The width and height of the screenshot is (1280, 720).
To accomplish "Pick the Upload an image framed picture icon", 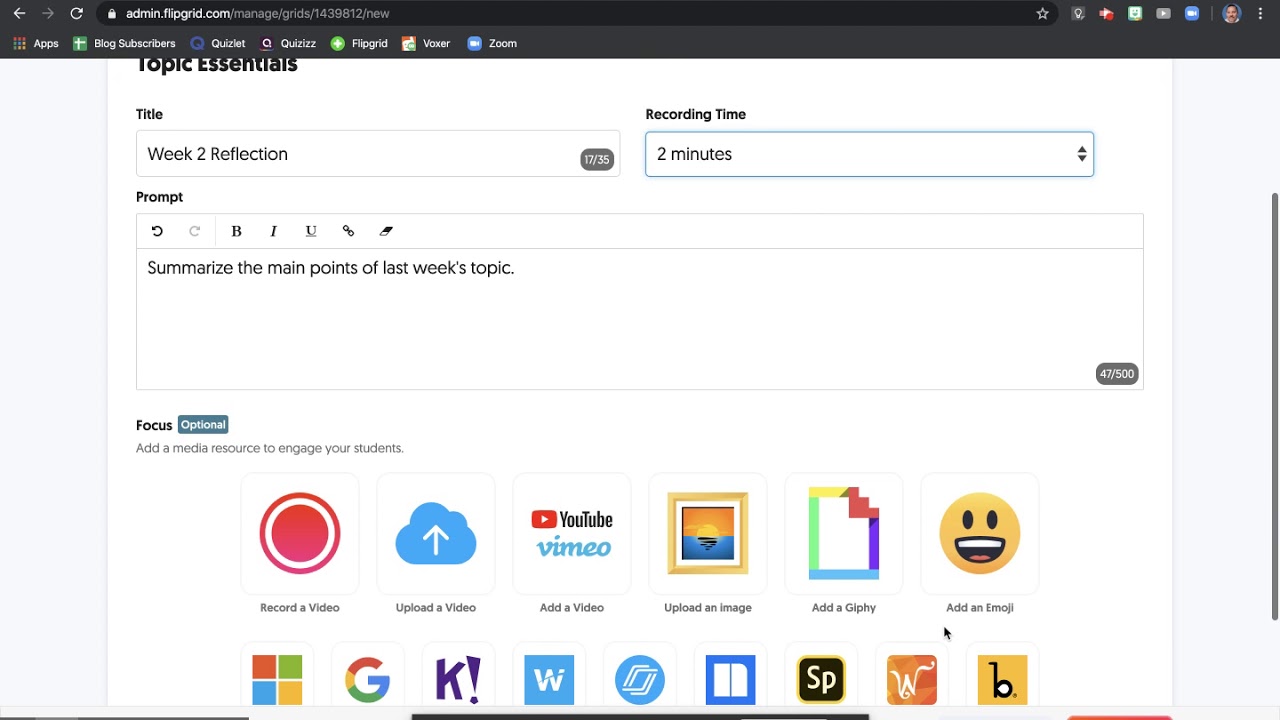I will tap(708, 534).
